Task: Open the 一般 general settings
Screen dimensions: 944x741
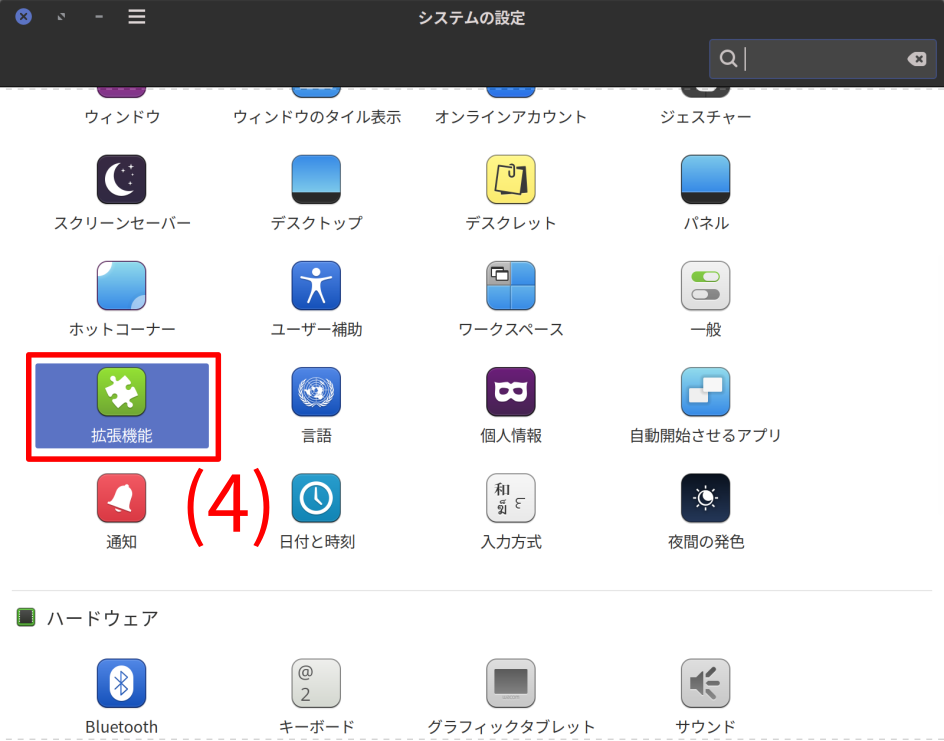Action: [705, 287]
